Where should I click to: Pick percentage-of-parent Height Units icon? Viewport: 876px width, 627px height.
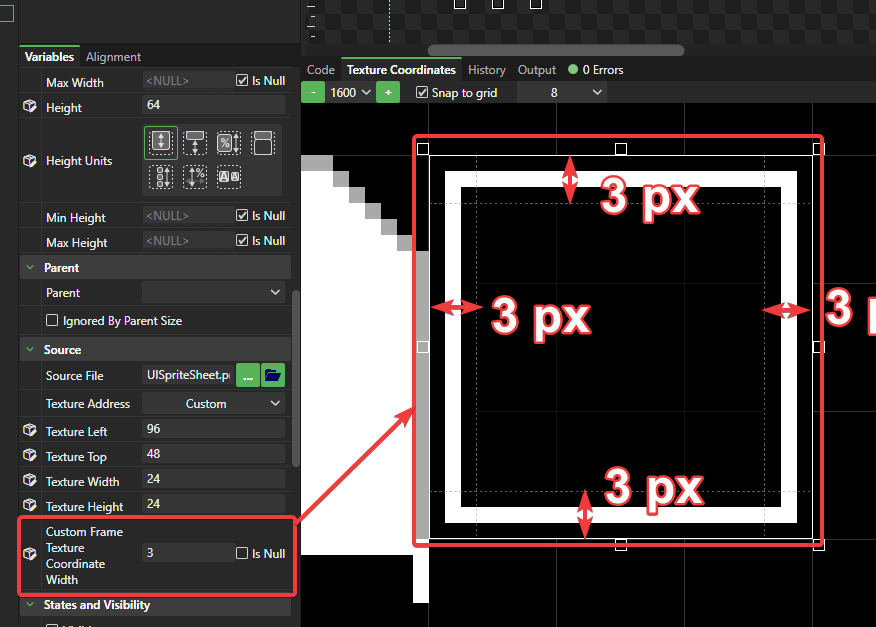pyautogui.click(x=229, y=143)
